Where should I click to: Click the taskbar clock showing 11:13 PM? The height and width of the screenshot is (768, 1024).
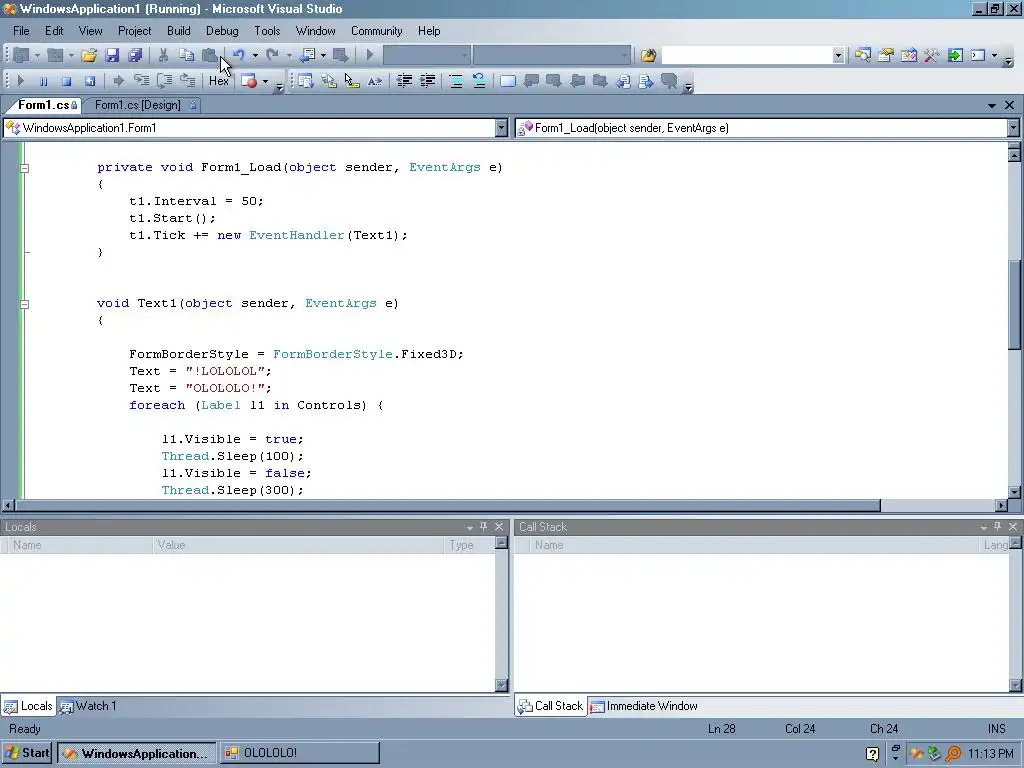(x=991, y=754)
